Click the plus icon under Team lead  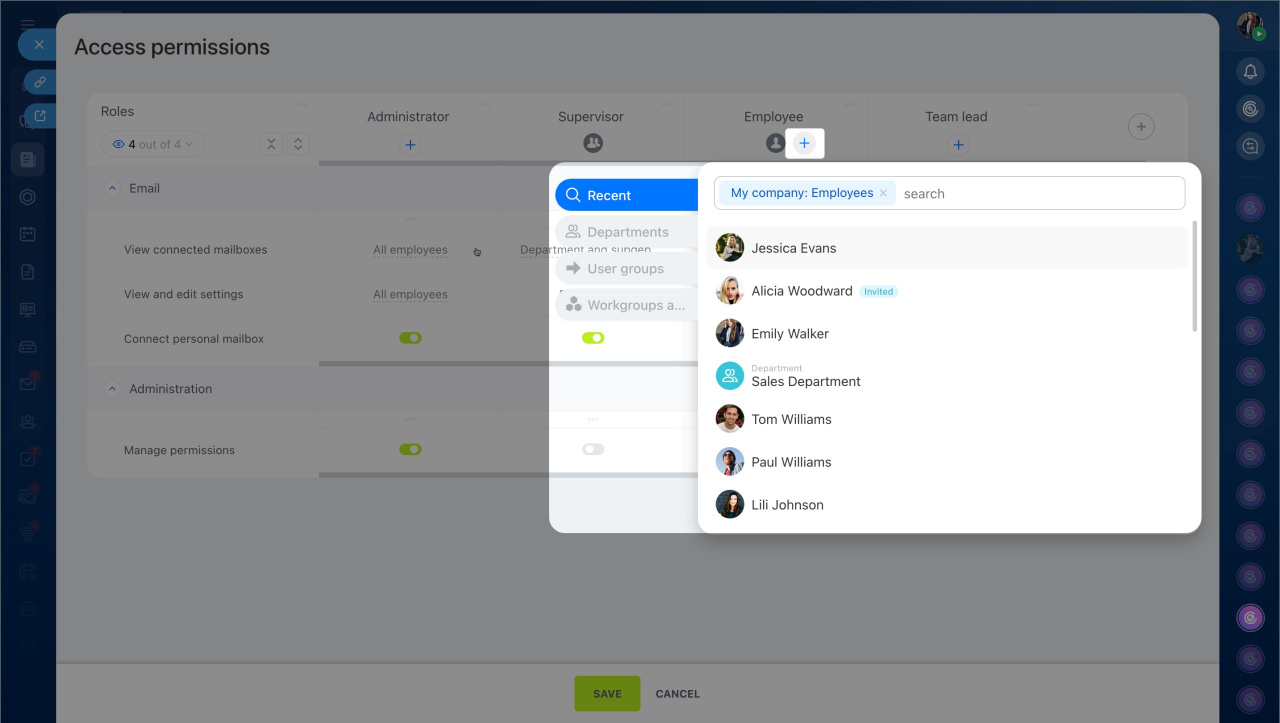point(957,145)
